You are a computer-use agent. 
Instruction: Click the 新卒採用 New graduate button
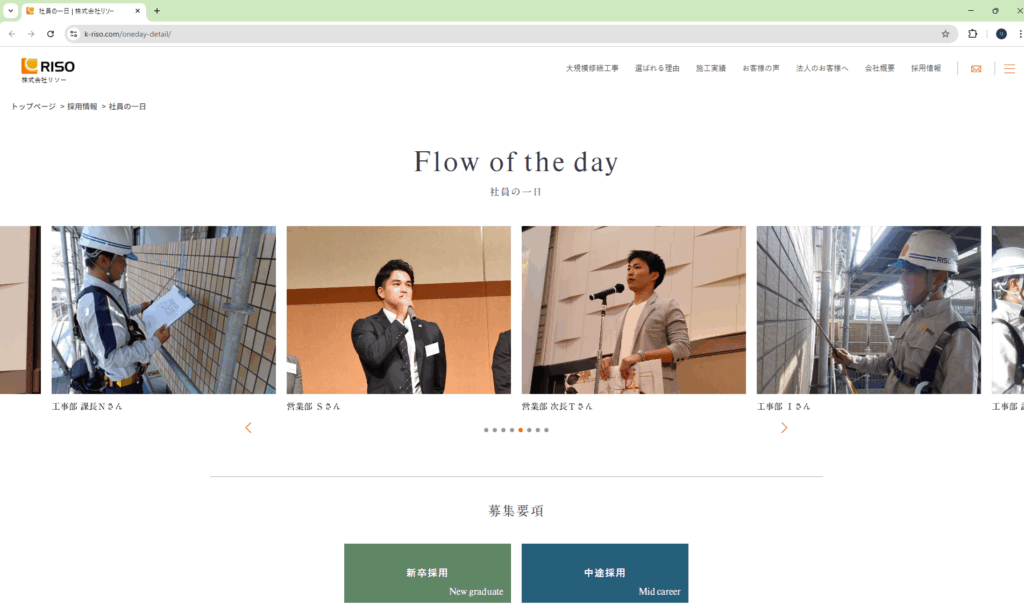427,573
